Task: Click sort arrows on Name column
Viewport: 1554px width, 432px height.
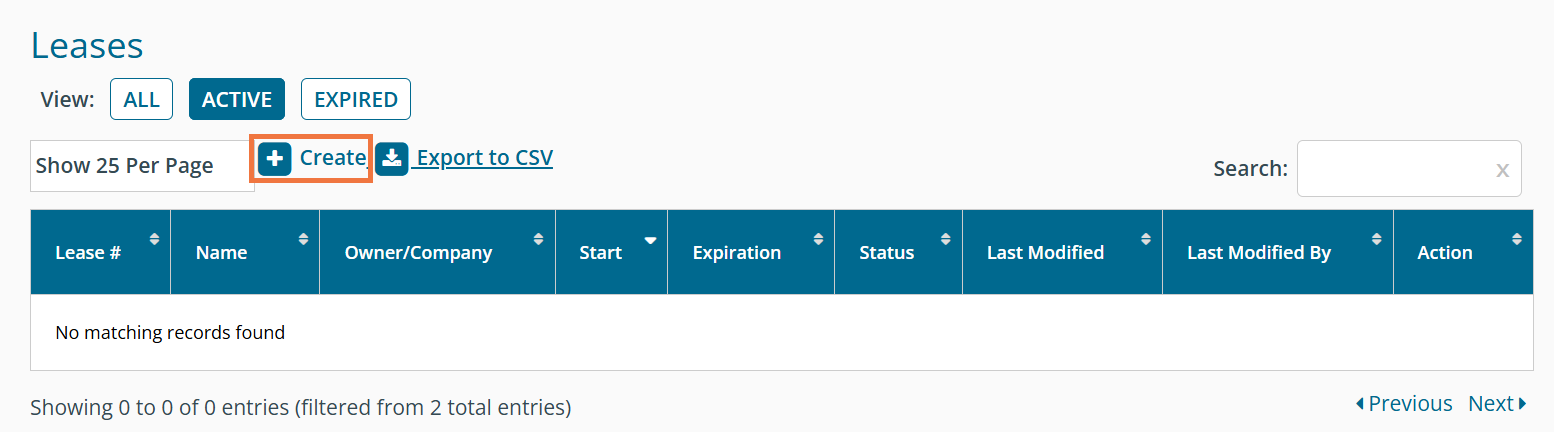Action: pyautogui.click(x=303, y=239)
